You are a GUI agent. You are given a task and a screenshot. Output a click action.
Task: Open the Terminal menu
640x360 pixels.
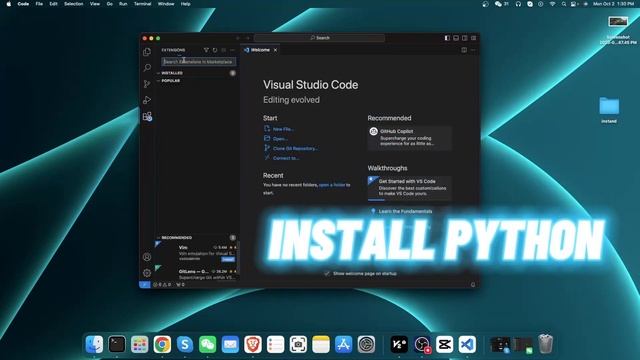click(x=142, y=4)
